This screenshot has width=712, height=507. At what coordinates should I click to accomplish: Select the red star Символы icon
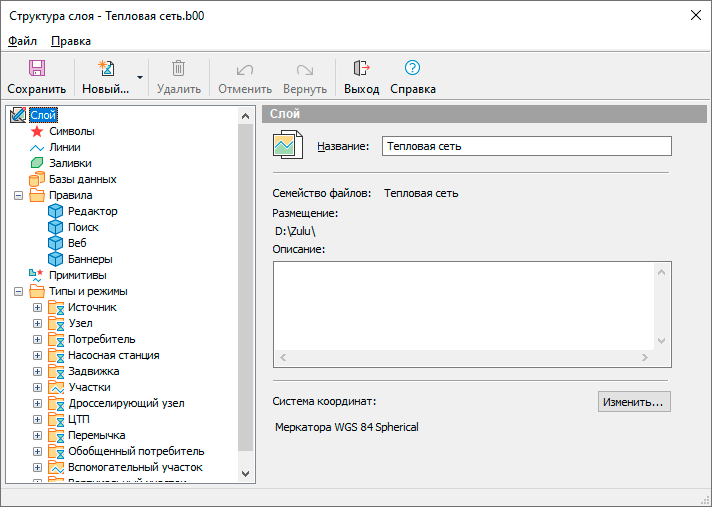point(37,131)
